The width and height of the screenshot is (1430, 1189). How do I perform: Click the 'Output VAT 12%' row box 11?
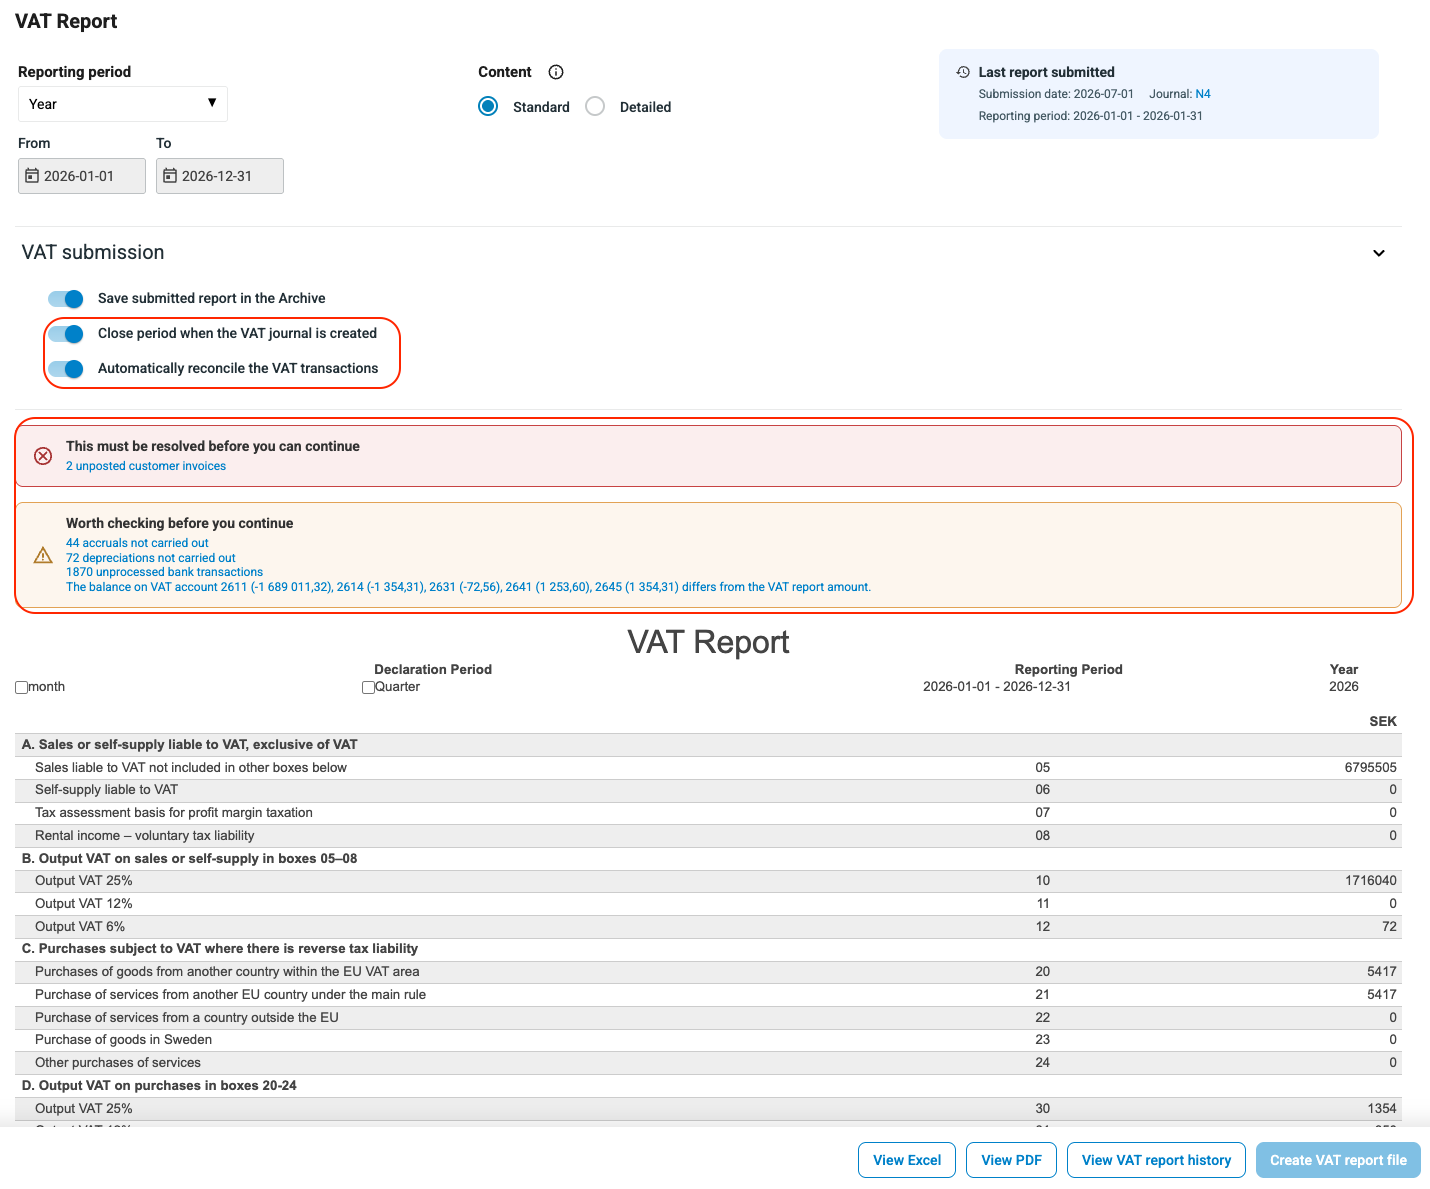click(x=708, y=904)
